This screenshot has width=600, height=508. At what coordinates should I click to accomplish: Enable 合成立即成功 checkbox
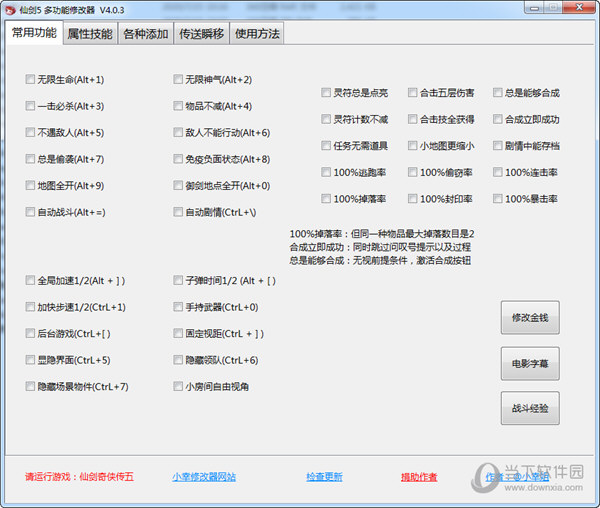tap(497, 119)
